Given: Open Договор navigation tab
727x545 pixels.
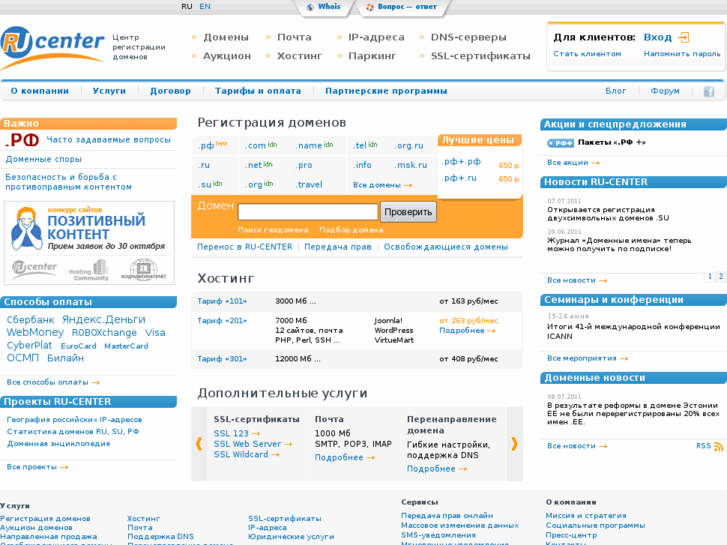Looking at the screenshot, I should (170, 91).
